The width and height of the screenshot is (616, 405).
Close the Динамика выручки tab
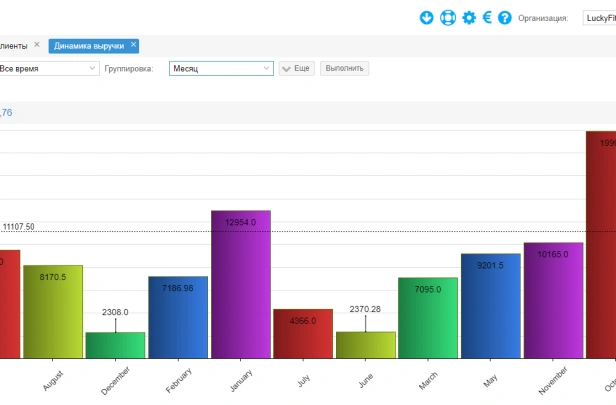(x=134, y=45)
